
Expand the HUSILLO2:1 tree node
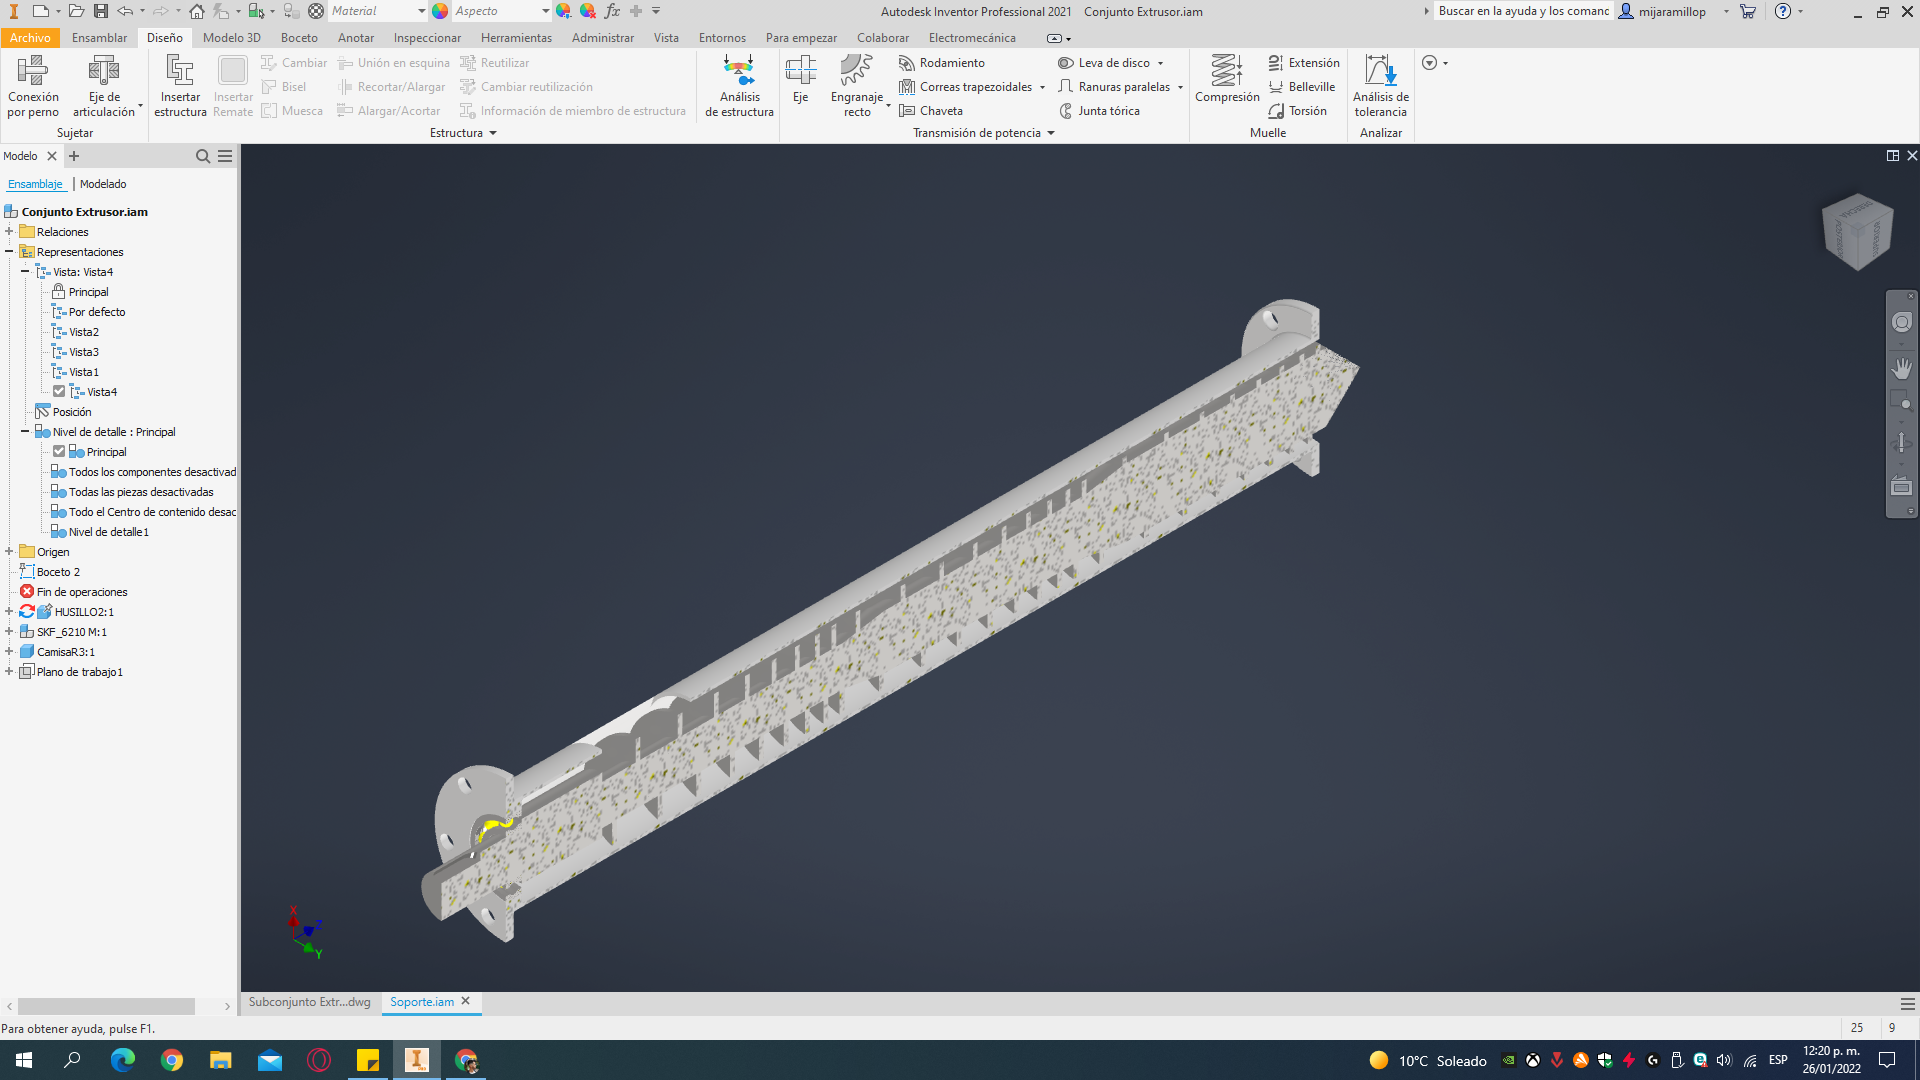click(x=9, y=612)
